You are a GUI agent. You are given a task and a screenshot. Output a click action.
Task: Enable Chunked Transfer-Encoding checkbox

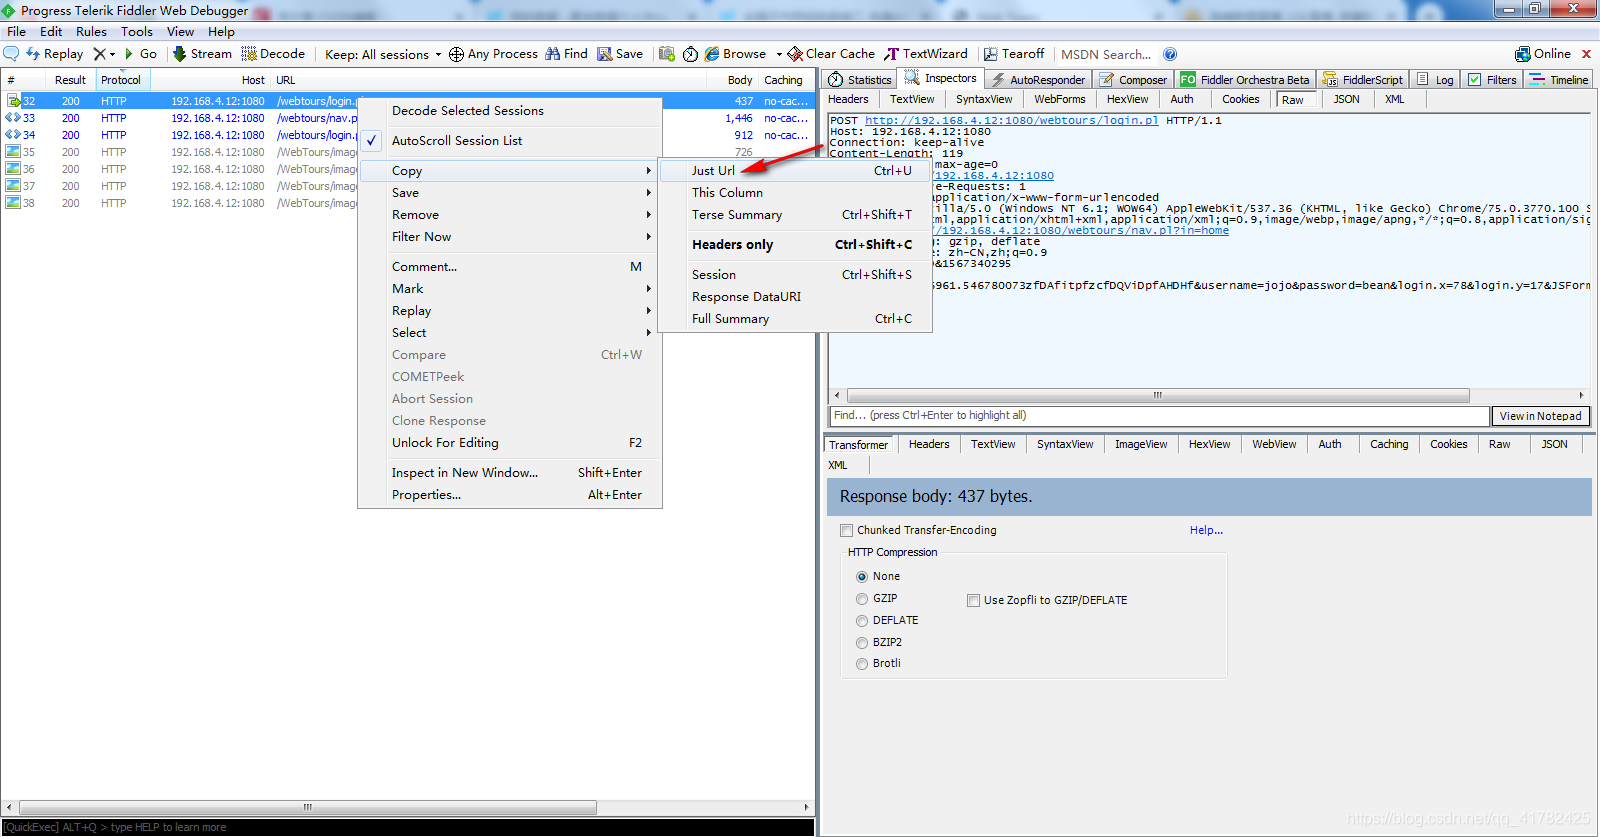[847, 530]
